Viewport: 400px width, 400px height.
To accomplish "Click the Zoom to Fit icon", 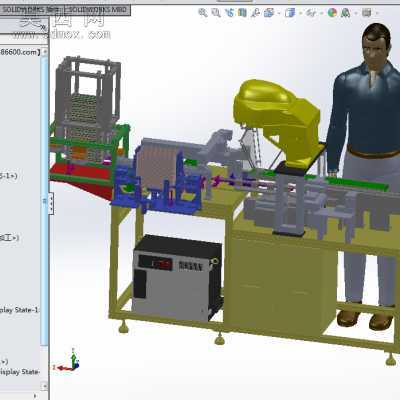I will pyautogui.click(x=202, y=13).
